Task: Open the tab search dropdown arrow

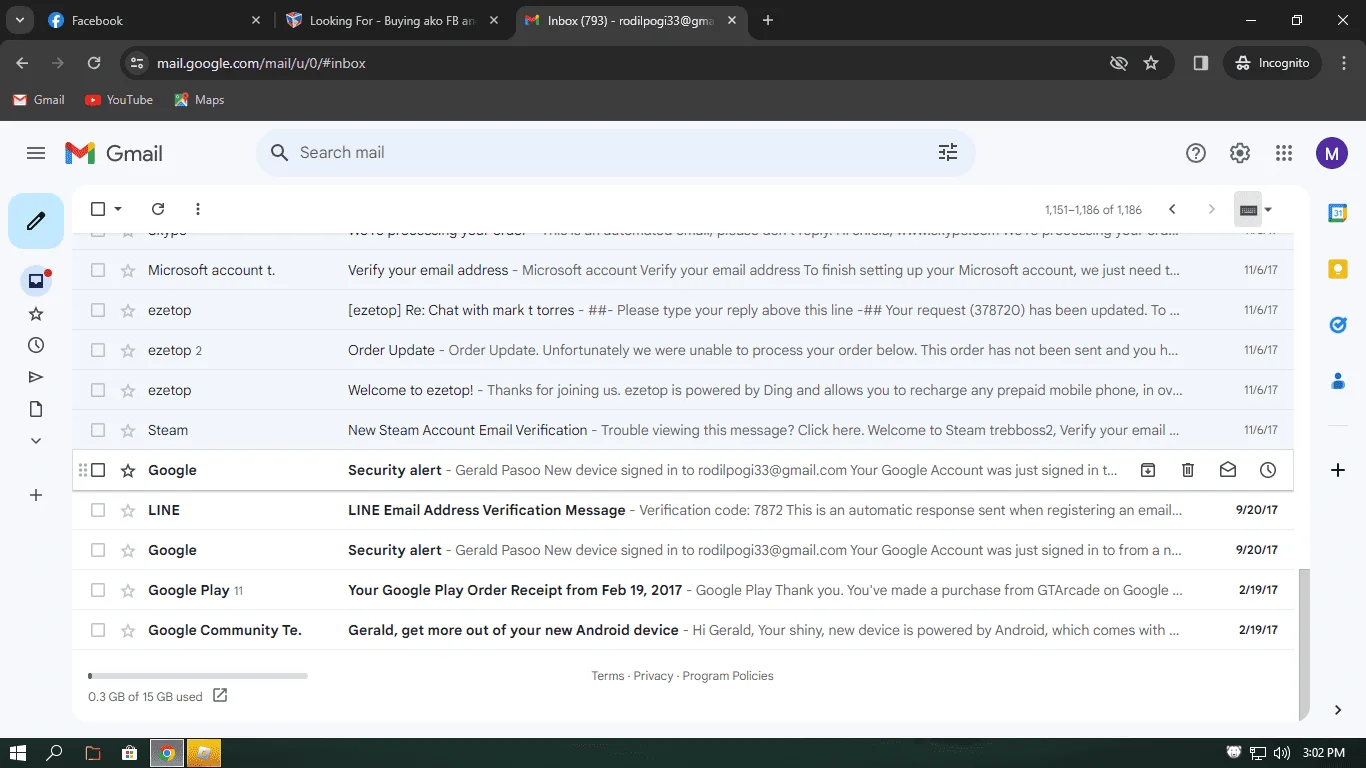Action: [x=20, y=20]
